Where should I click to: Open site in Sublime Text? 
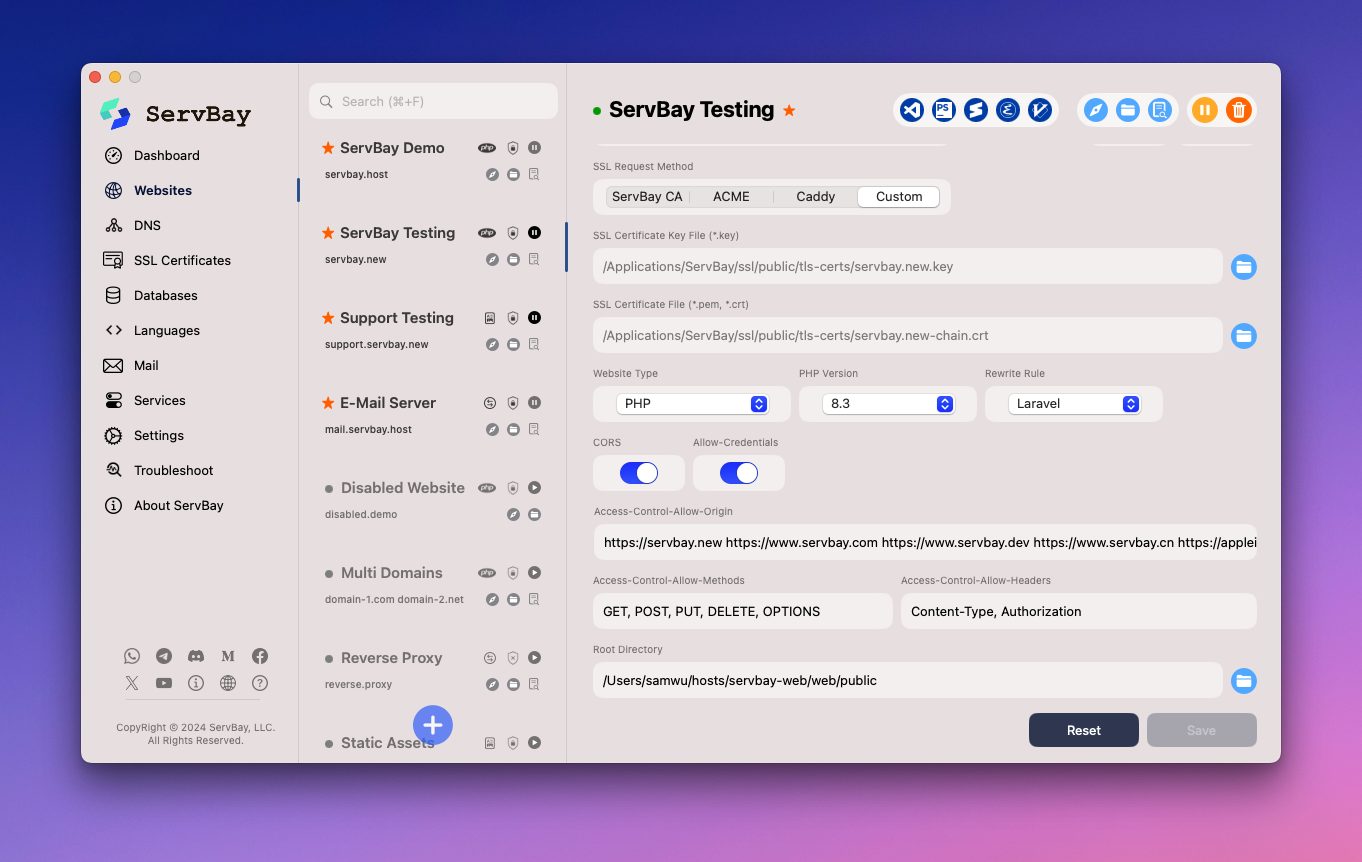976,110
